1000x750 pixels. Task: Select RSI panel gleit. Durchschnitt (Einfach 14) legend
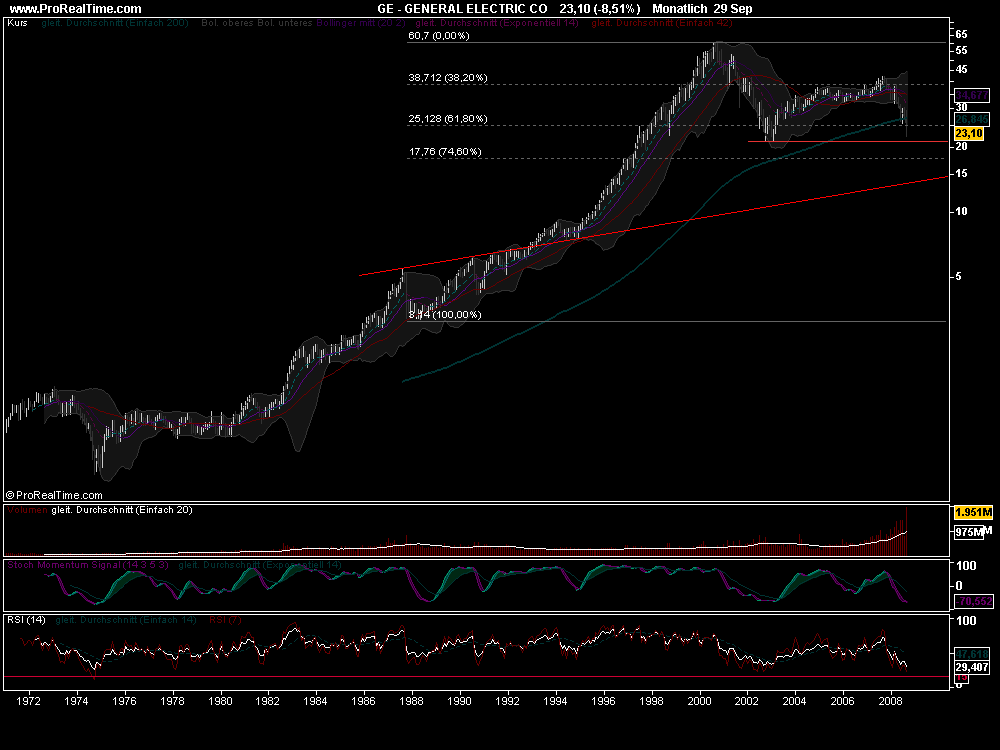126,619
